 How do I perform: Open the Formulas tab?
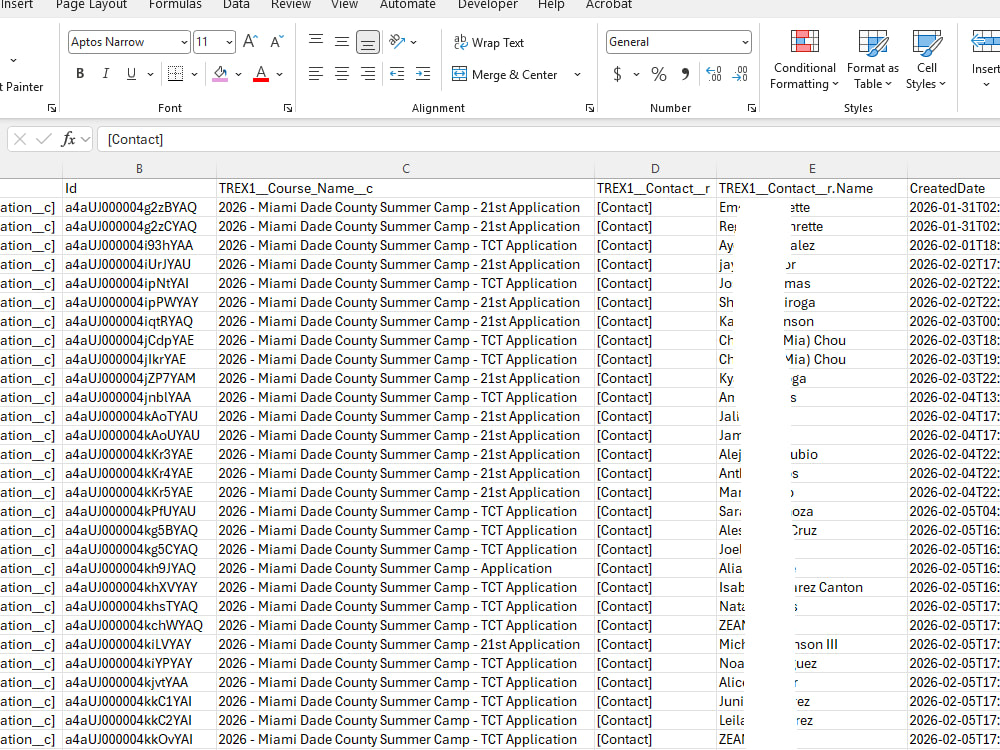[x=175, y=4]
